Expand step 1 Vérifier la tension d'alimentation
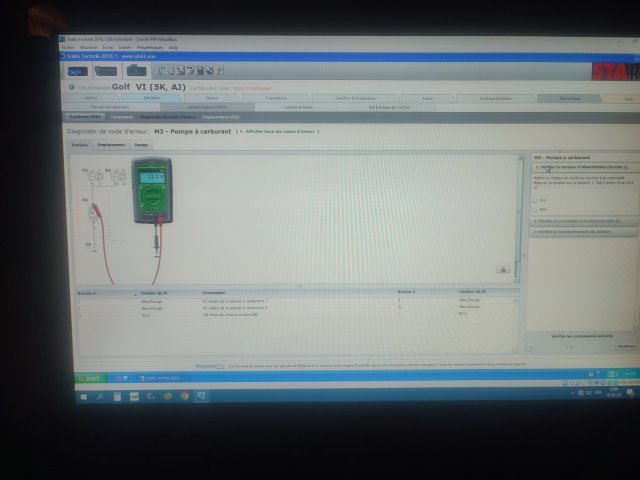Image resolution: width=640 pixels, height=480 pixels. [584, 167]
